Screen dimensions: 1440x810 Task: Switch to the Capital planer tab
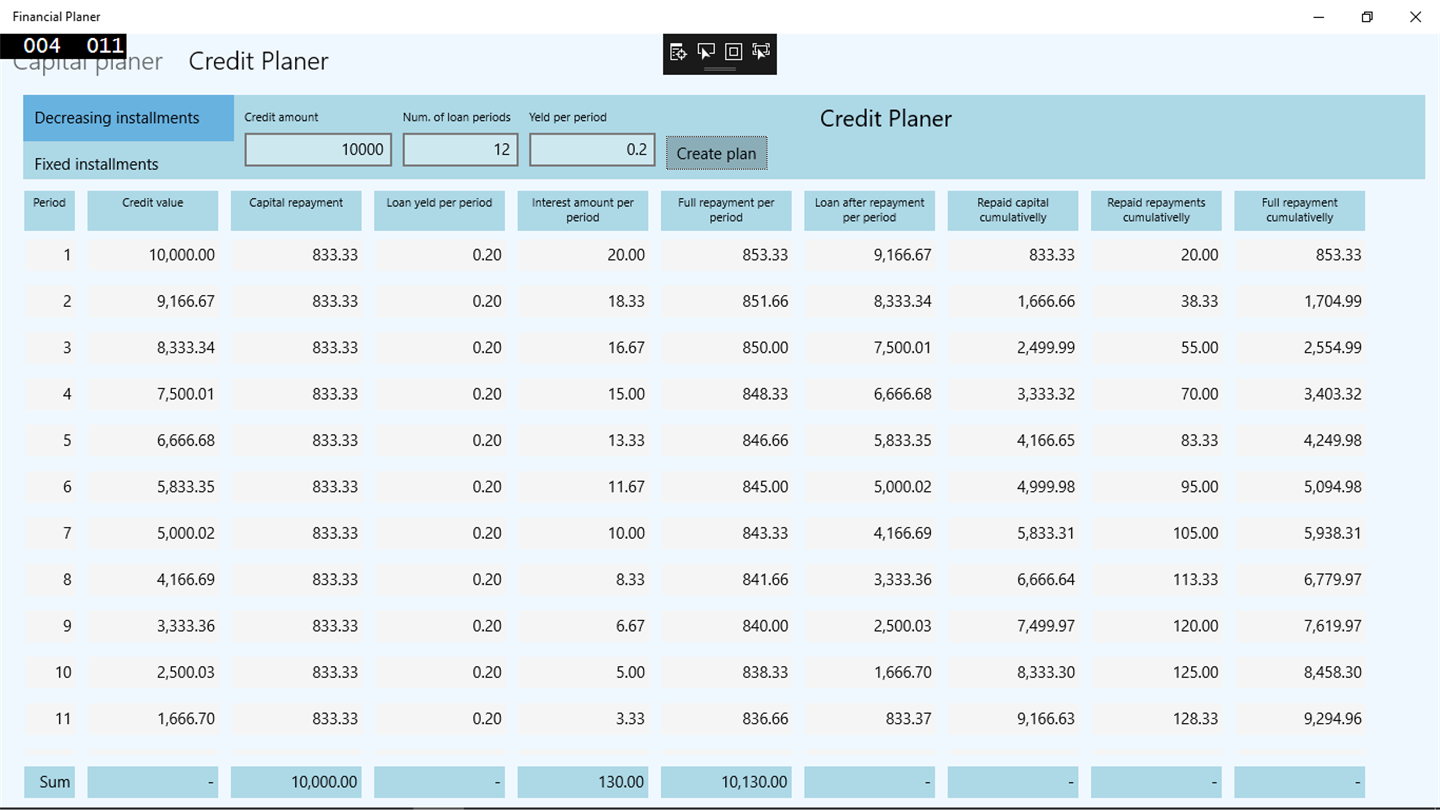(x=88, y=62)
